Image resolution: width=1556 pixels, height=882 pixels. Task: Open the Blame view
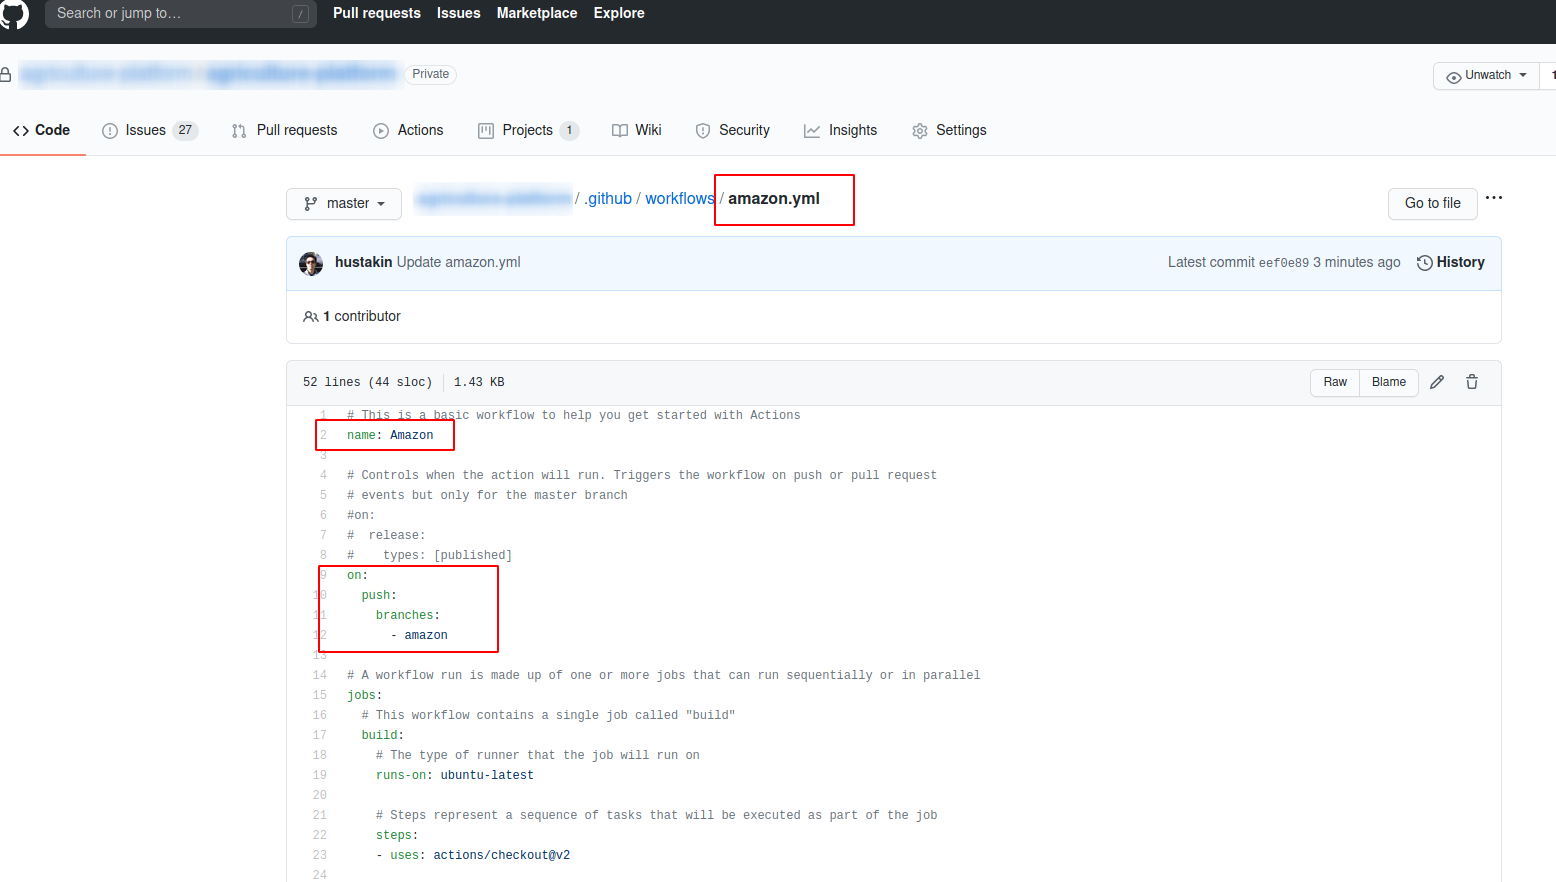point(1388,382)
